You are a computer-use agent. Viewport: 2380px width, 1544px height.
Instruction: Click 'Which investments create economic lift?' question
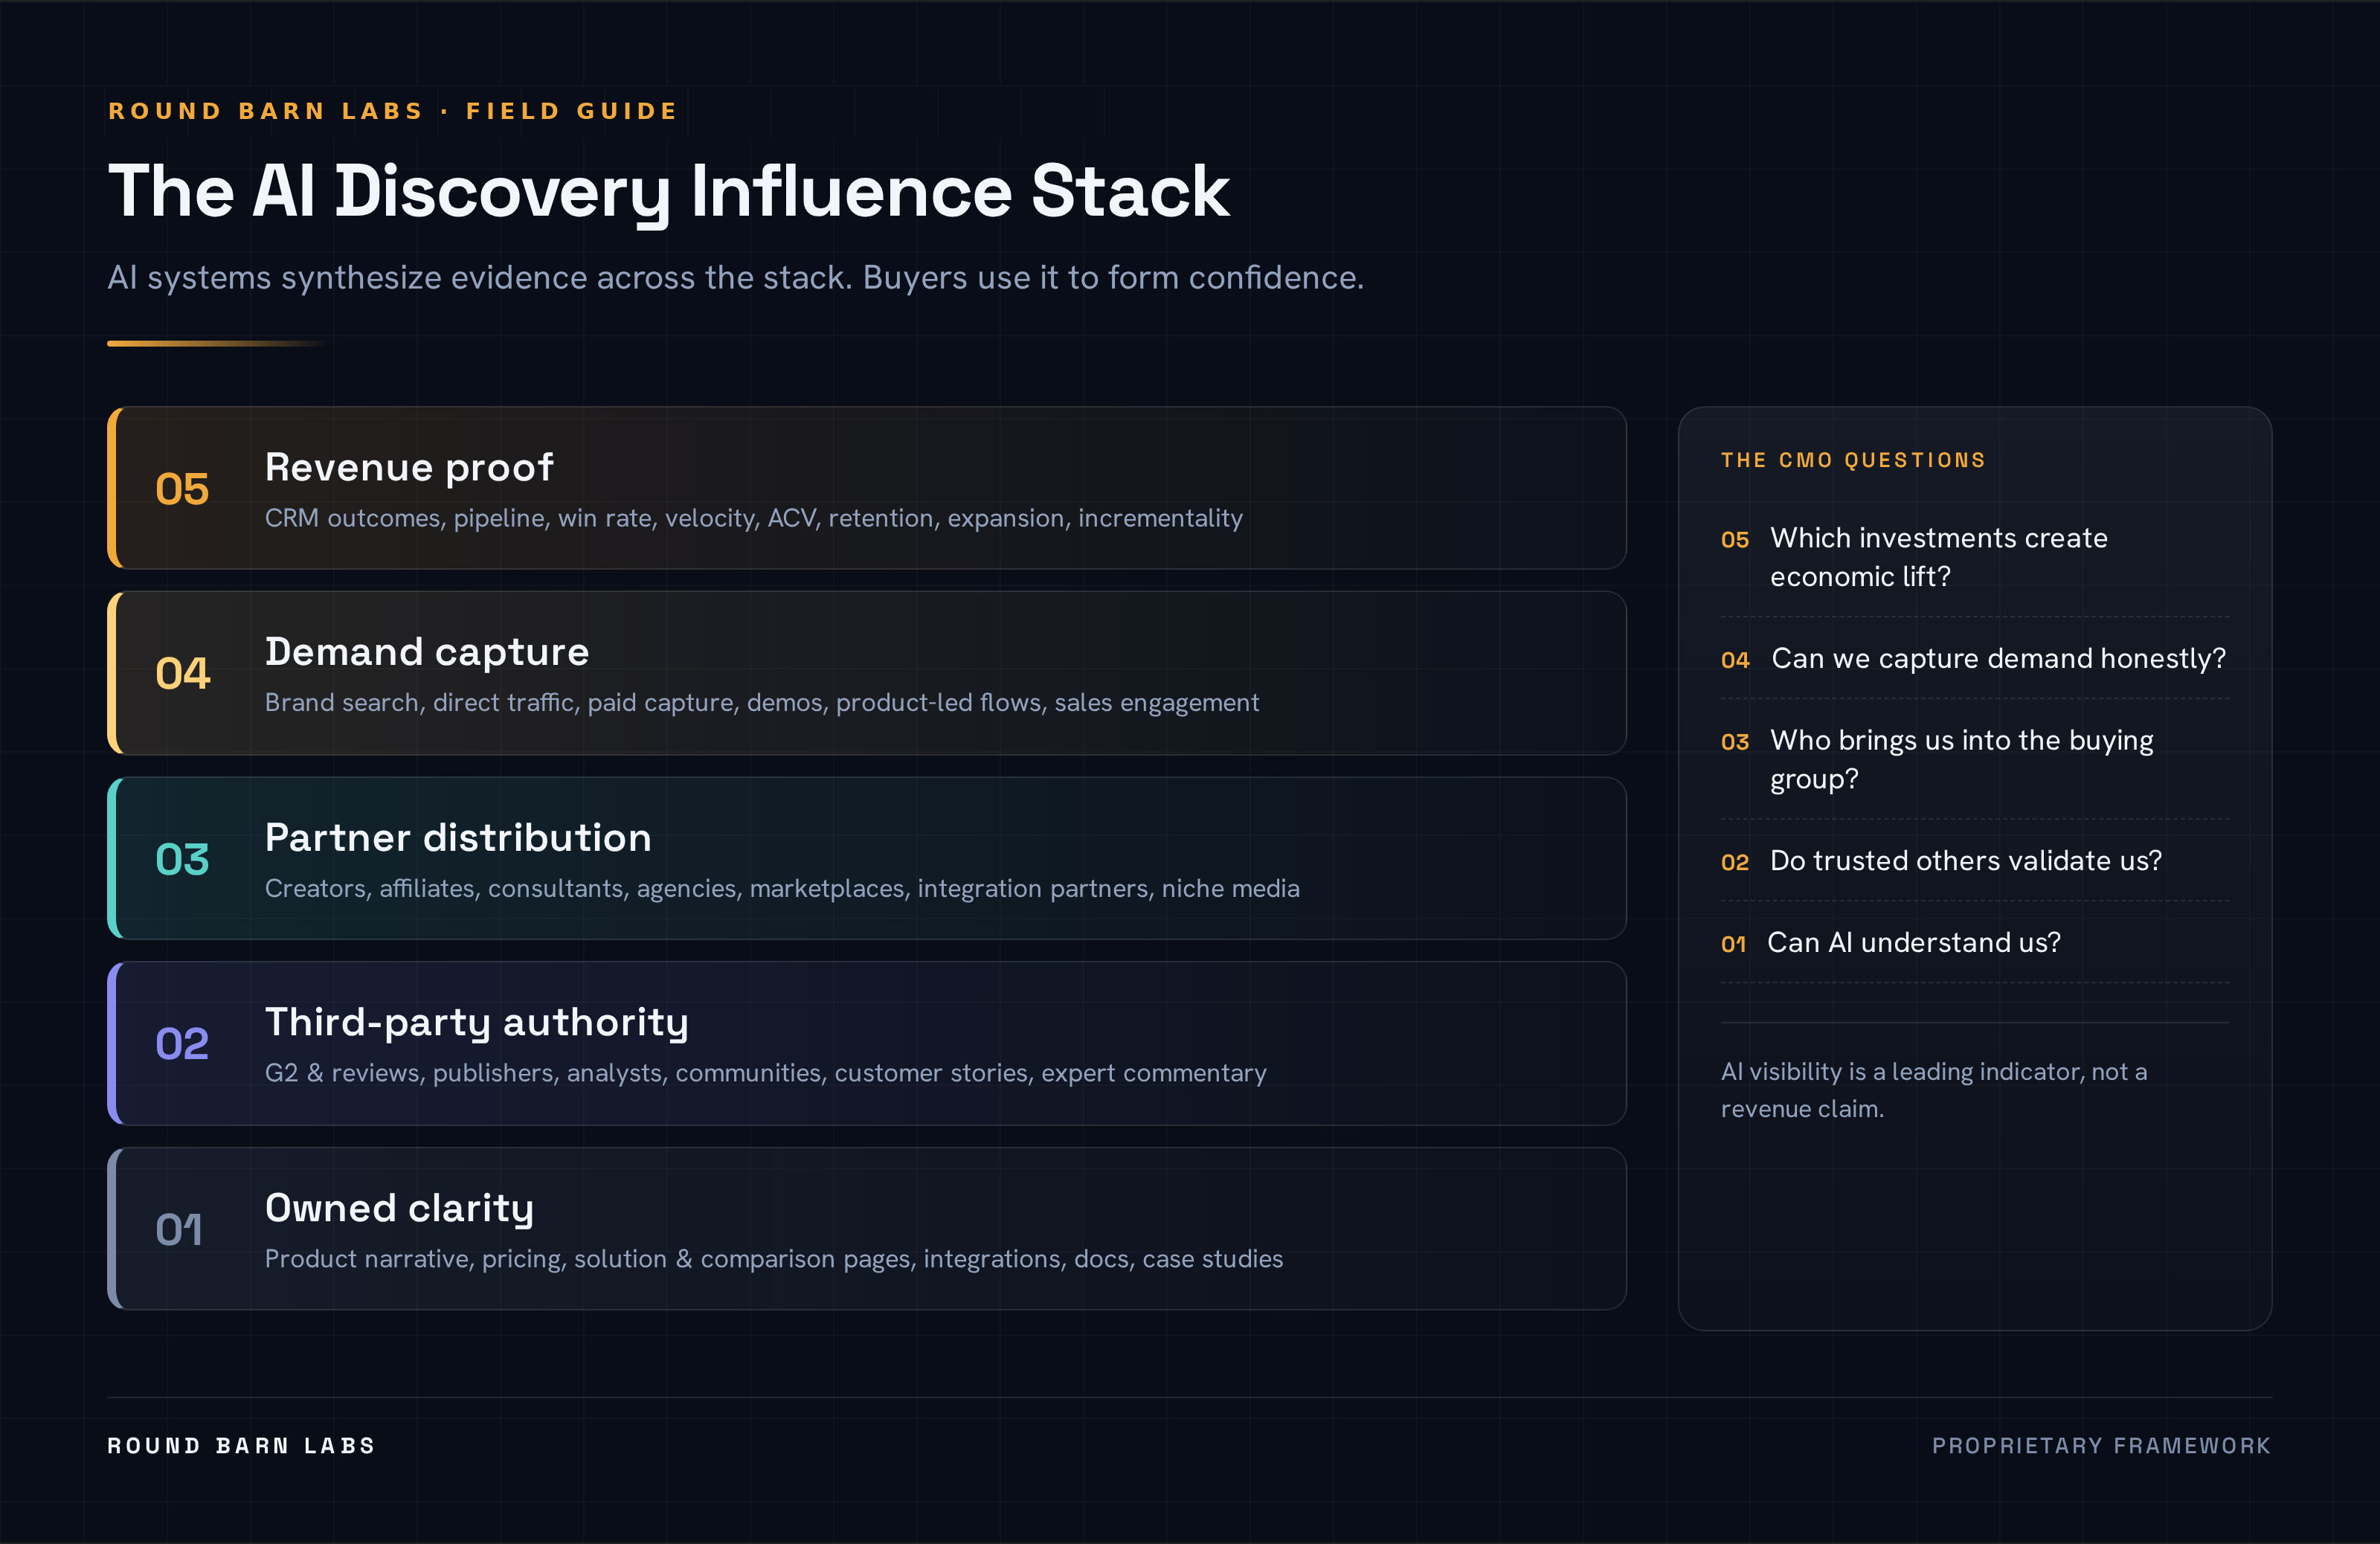(x=1939, y=557)
